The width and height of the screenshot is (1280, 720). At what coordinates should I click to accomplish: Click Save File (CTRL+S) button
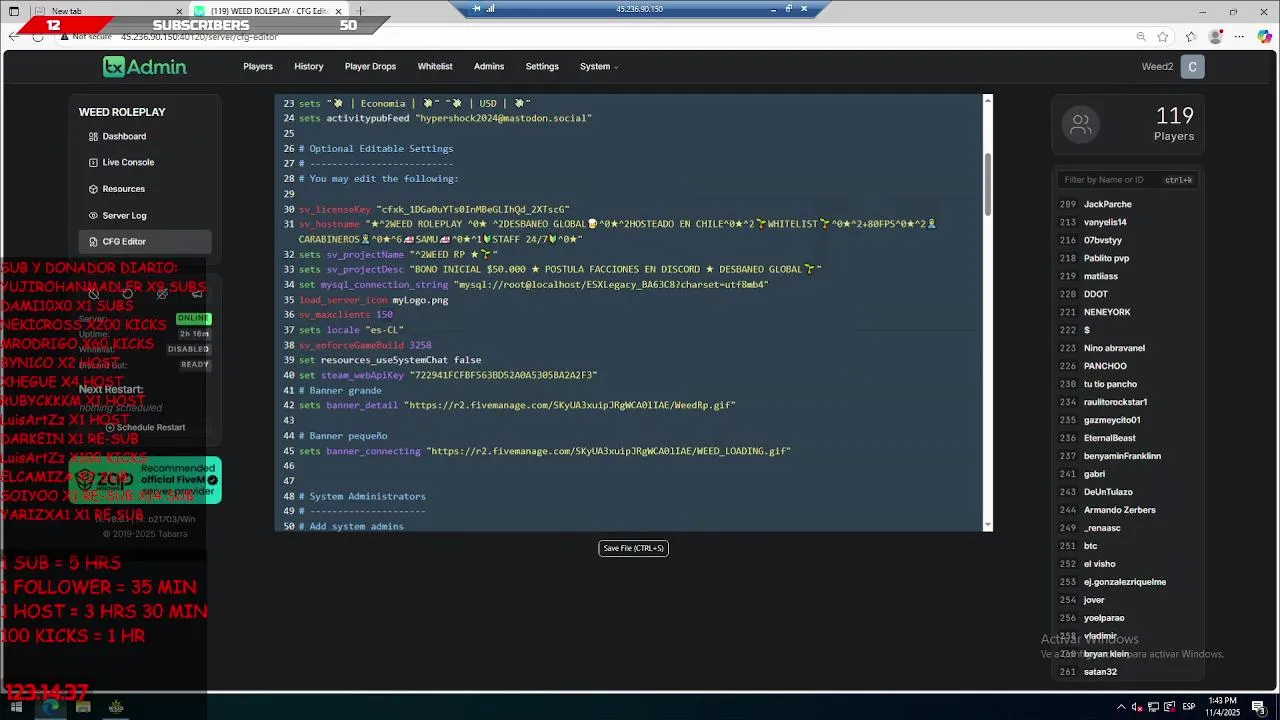633,548
